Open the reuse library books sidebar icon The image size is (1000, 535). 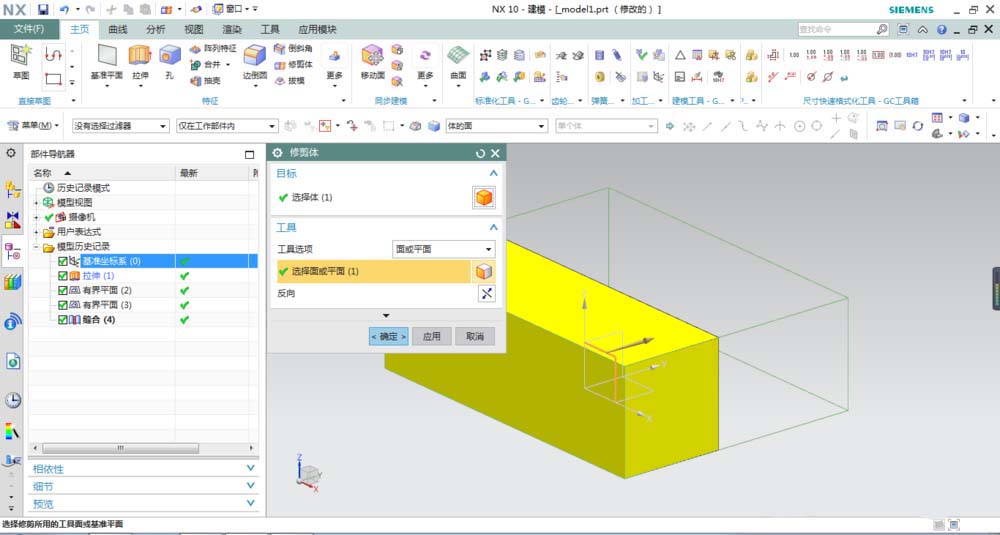click(x=13, y=282)
